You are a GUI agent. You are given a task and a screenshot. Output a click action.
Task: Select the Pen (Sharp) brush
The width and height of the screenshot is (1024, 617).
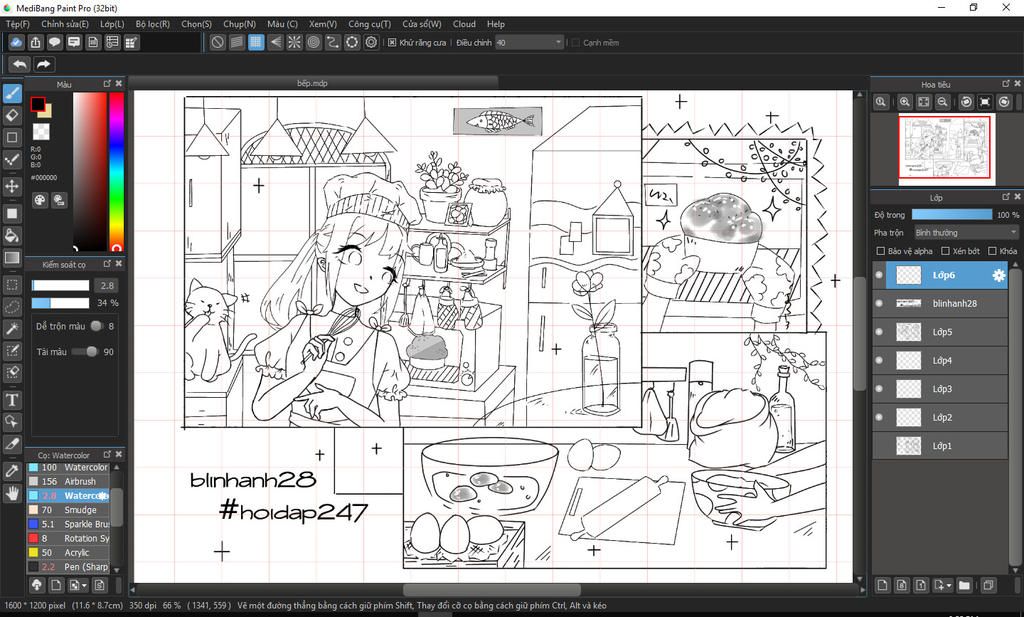pyautogui.click(x=69, y=567)
